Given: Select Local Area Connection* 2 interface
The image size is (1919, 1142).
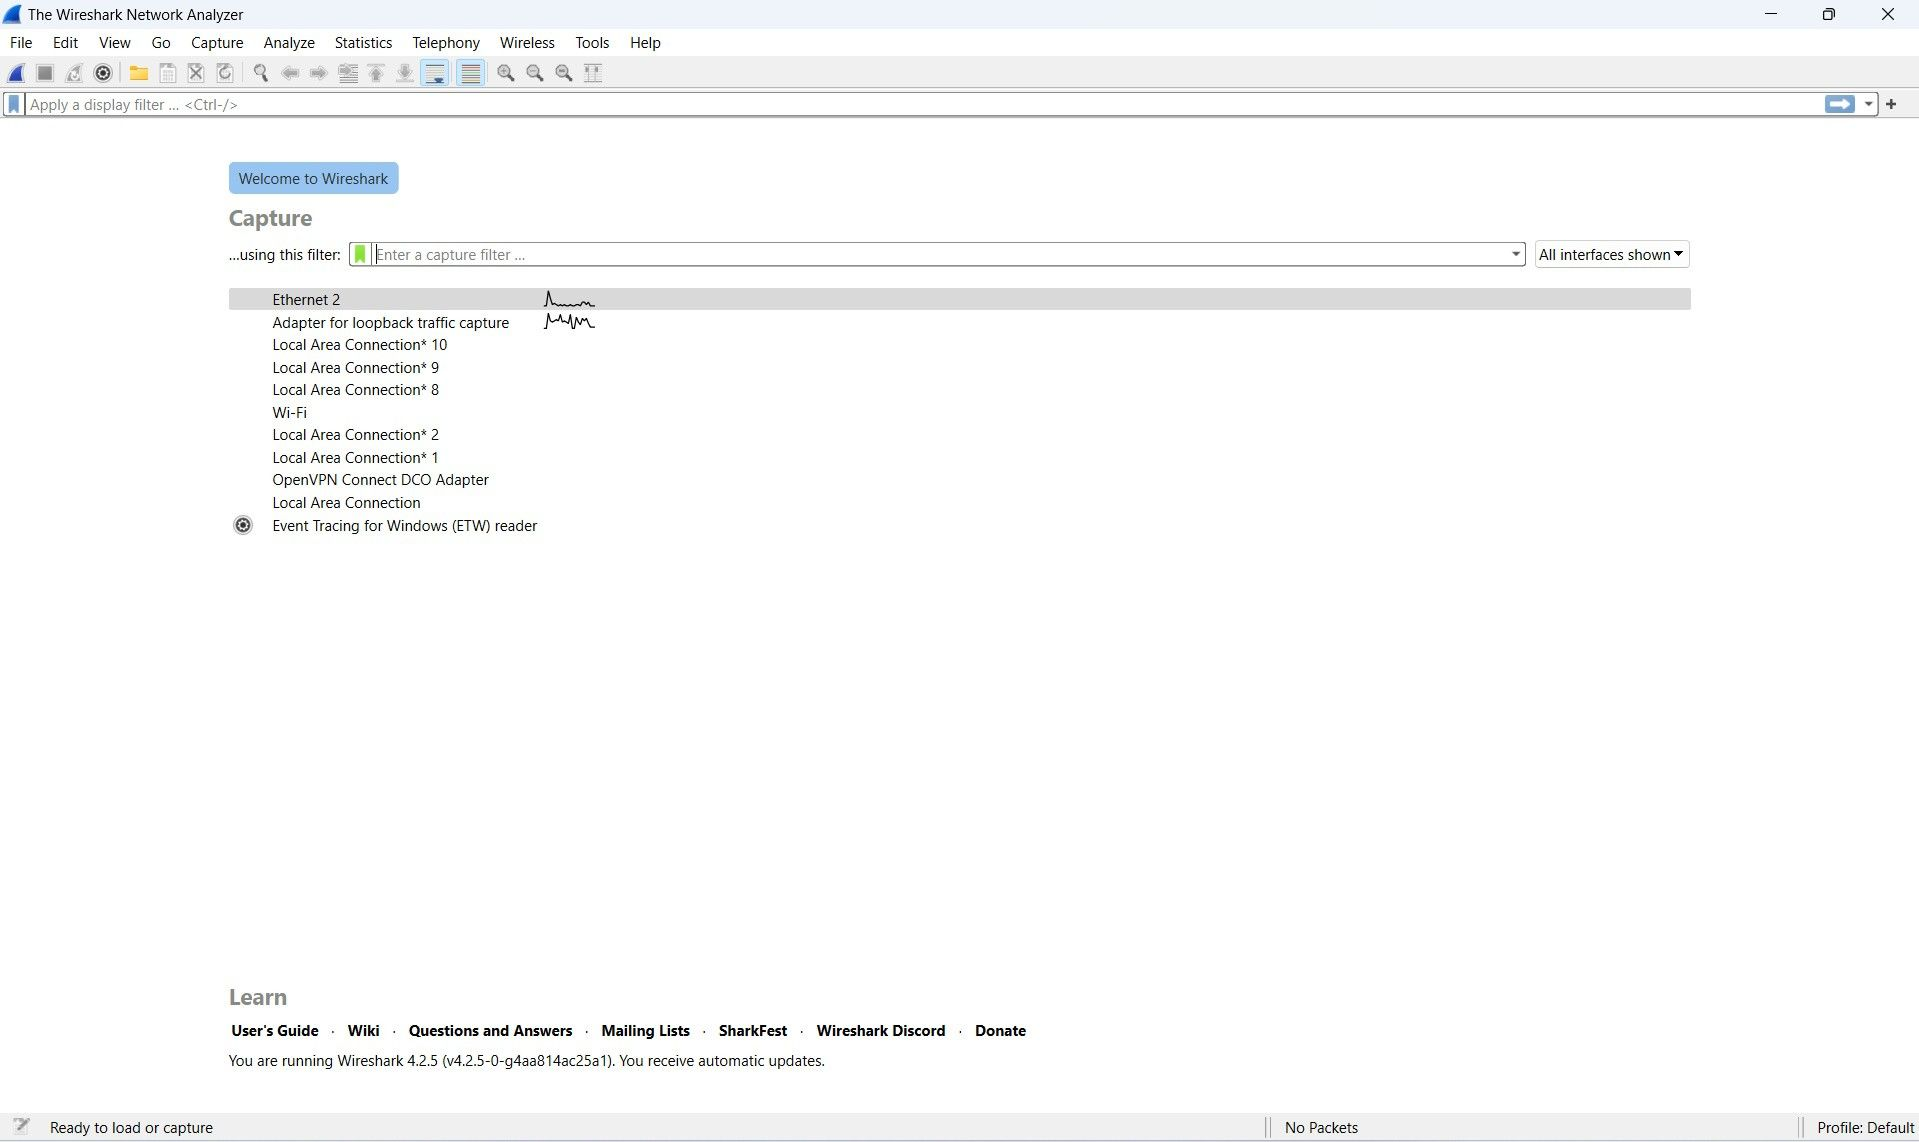Looking at the screenshot, I should 959,434.
